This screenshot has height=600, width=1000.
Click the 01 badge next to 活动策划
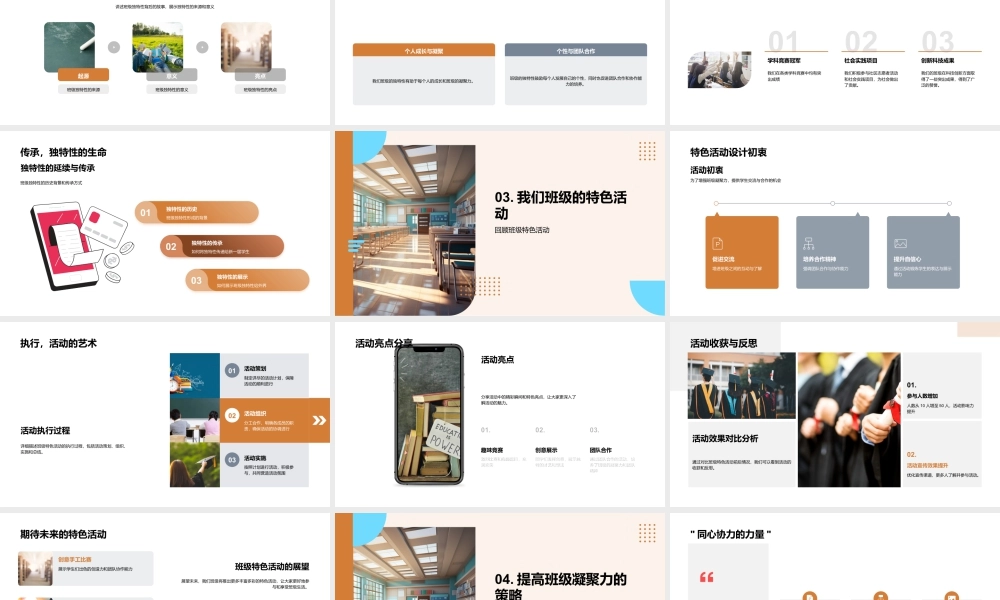[x=232, y=370]
